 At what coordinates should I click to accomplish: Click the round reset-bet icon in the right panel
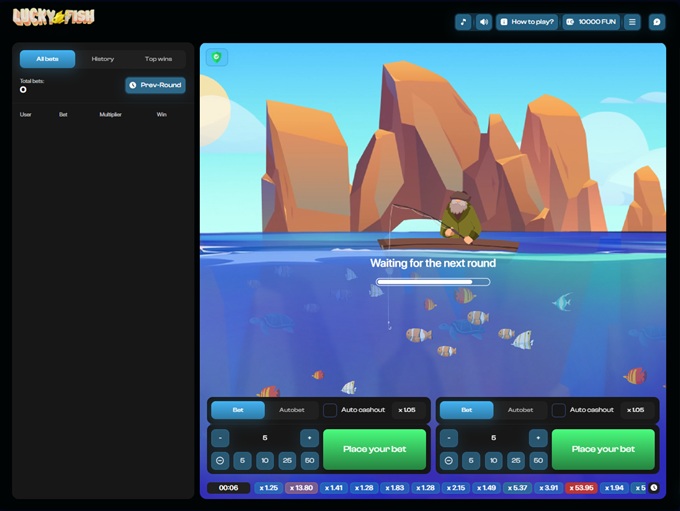point(449,461)
